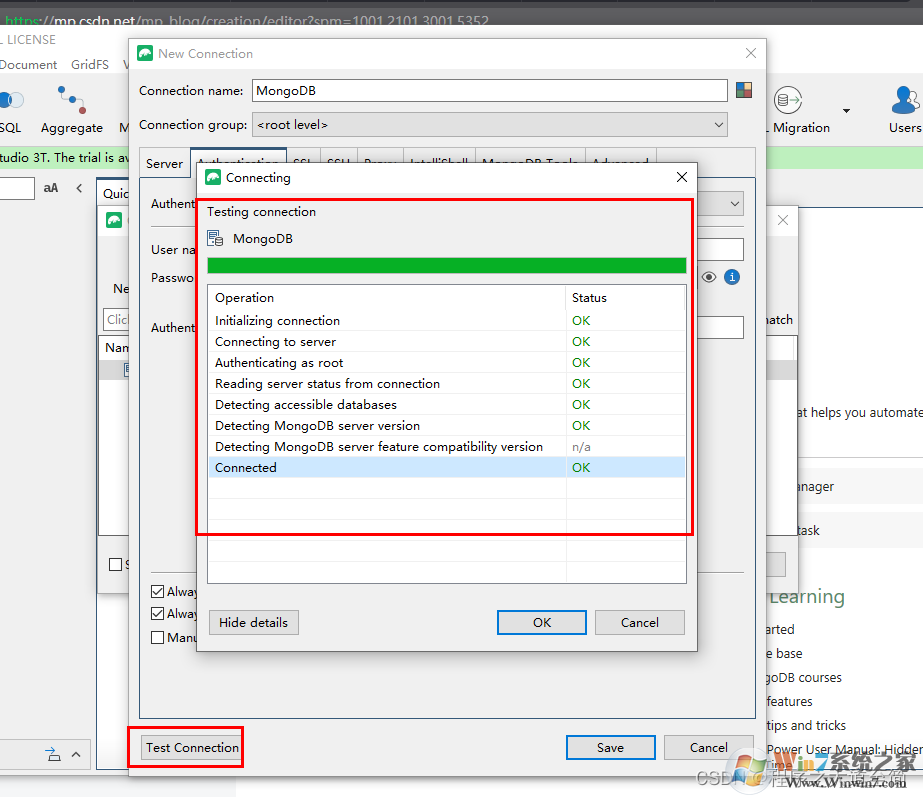This screenshot has height=797, width=923.
Task: Tick the checkbox in Connection Manager window
Action: tap(115, 564)
